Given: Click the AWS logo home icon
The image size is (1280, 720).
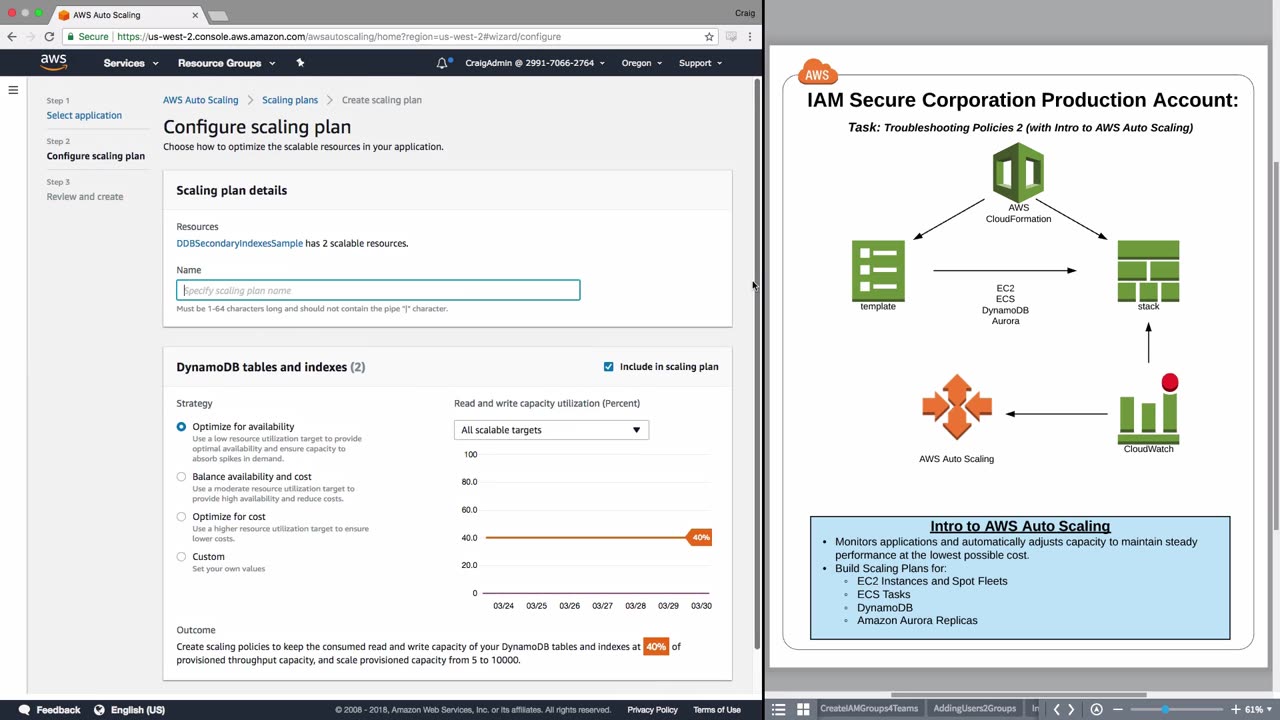Looking at the screenshot, I should pos(54,62).
